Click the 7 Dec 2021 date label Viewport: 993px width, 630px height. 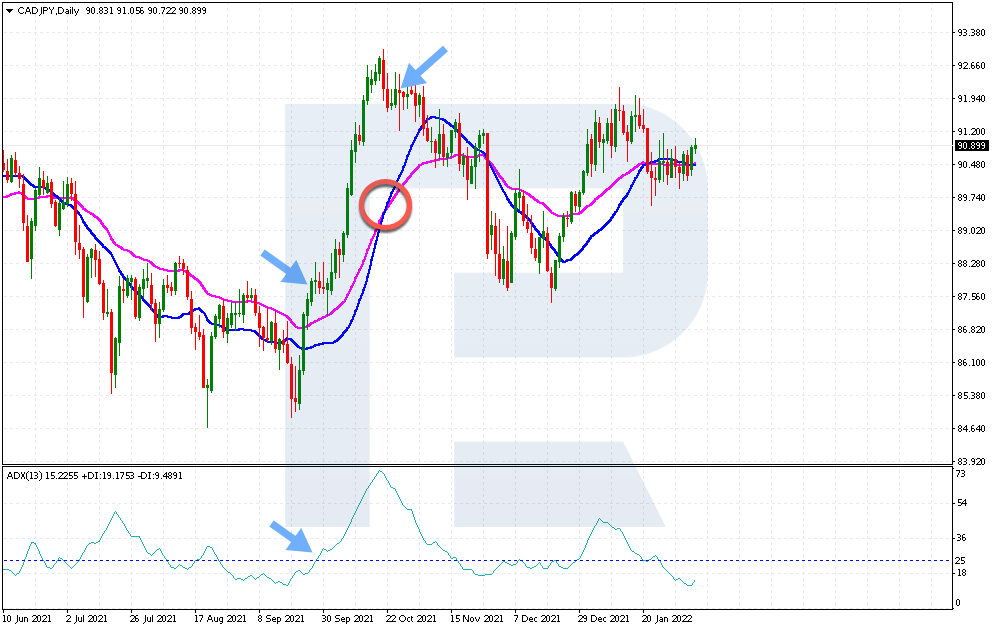click(x=537, y=619)
